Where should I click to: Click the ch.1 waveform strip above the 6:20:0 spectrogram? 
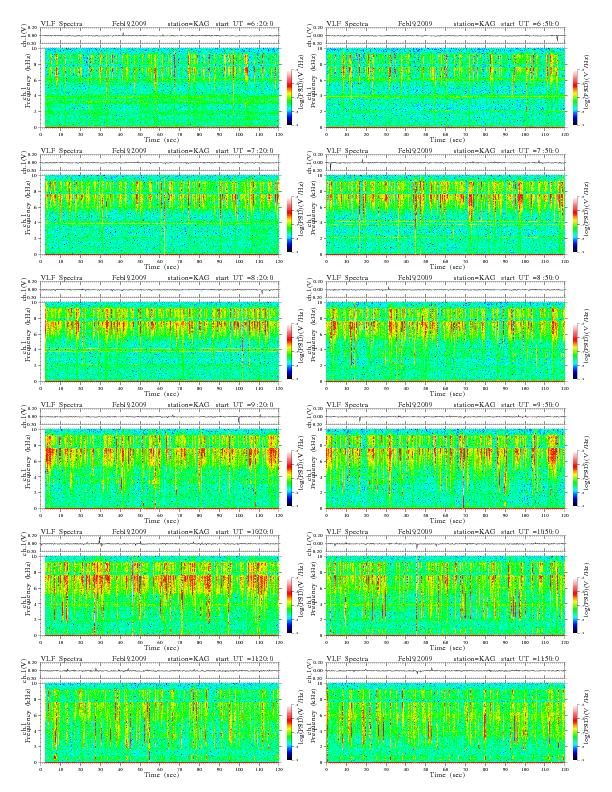tap(160, 35)
